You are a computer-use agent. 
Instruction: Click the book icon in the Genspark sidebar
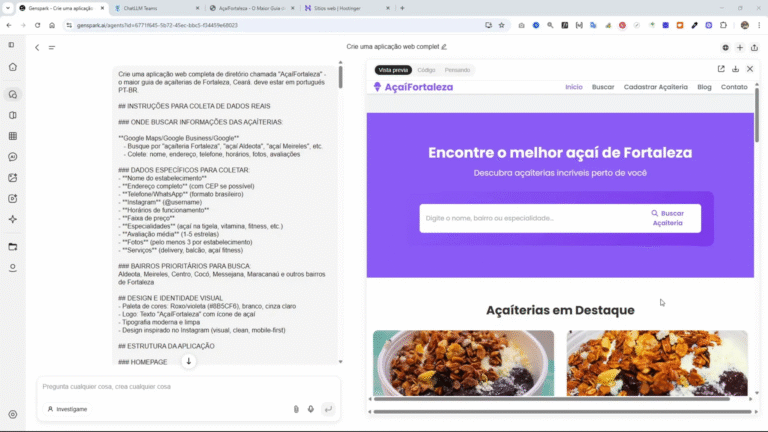coord(13,115)
